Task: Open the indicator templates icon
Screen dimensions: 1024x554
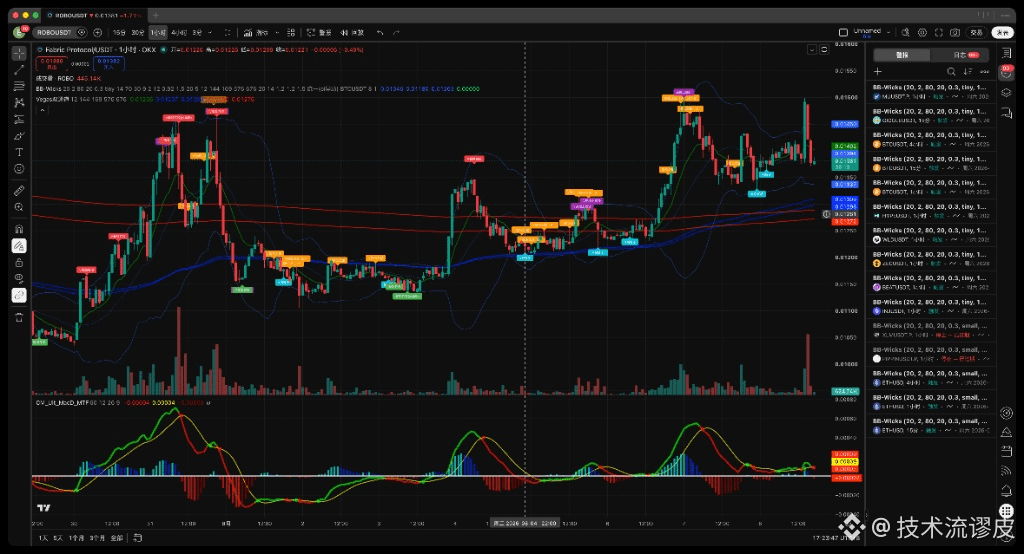Action: pyautogui.click(x=291, y=32)
